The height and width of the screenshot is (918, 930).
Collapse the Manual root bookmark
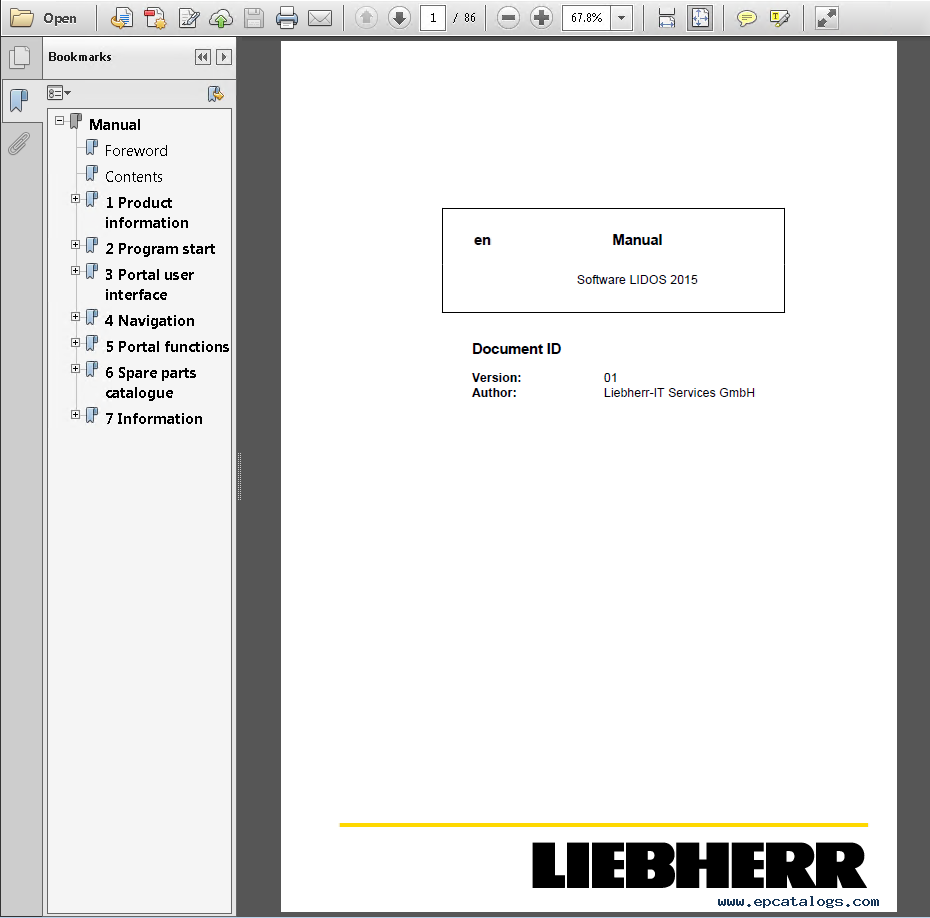[x=59, y=120]
